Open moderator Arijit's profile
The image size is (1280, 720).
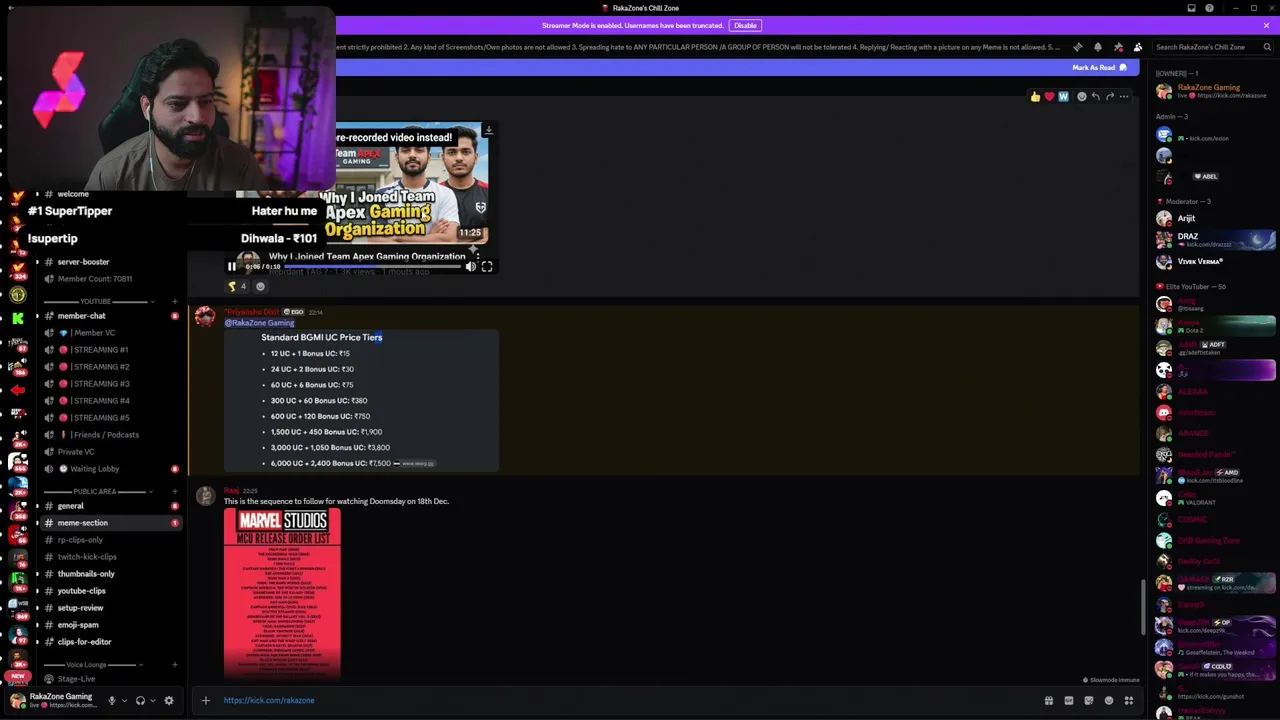(1215, 218)
